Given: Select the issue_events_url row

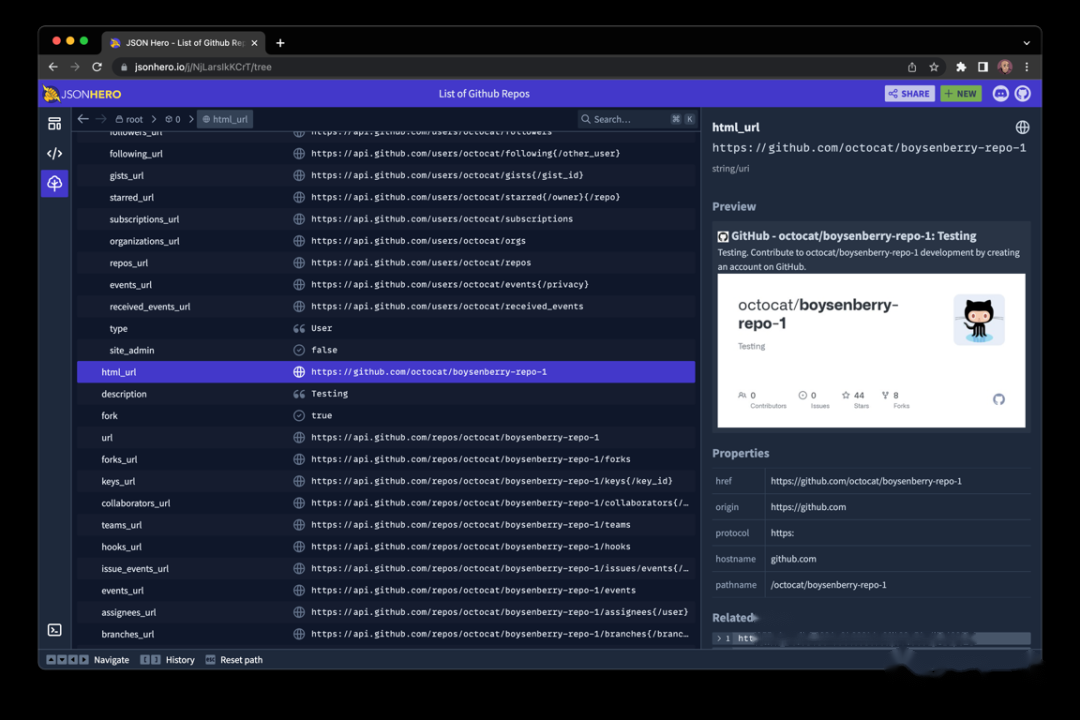Looking at the screenshot, I should 386,568.
